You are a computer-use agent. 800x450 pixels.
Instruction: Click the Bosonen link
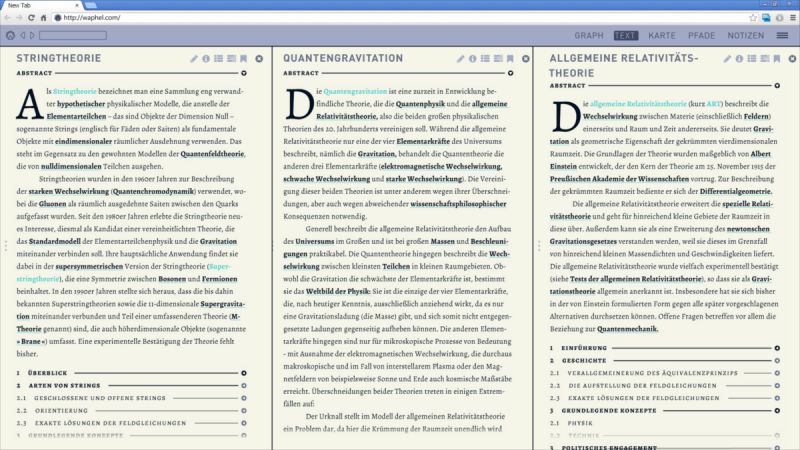click(x=172, y=279)
